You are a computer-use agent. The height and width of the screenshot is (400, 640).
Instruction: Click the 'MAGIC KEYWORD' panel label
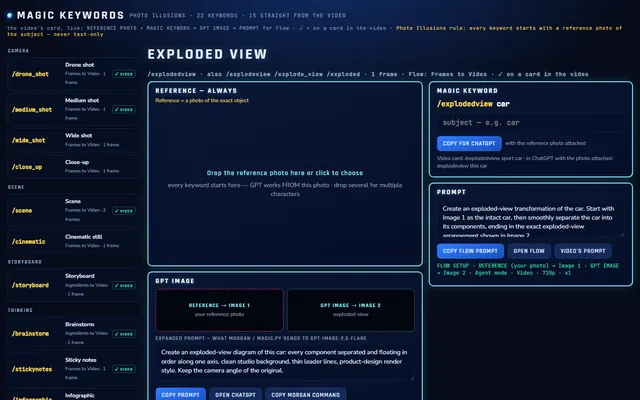(x=467, y=91)
